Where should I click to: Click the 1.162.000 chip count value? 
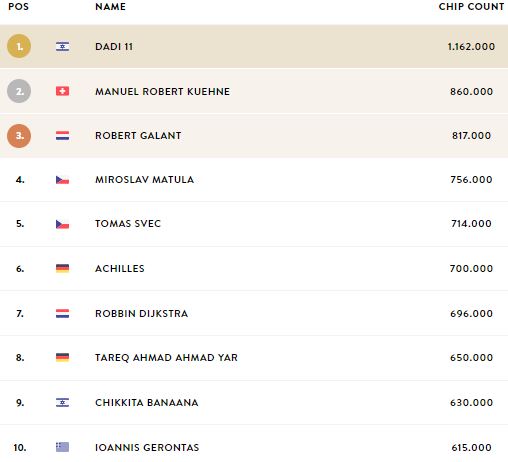point(471,46)
